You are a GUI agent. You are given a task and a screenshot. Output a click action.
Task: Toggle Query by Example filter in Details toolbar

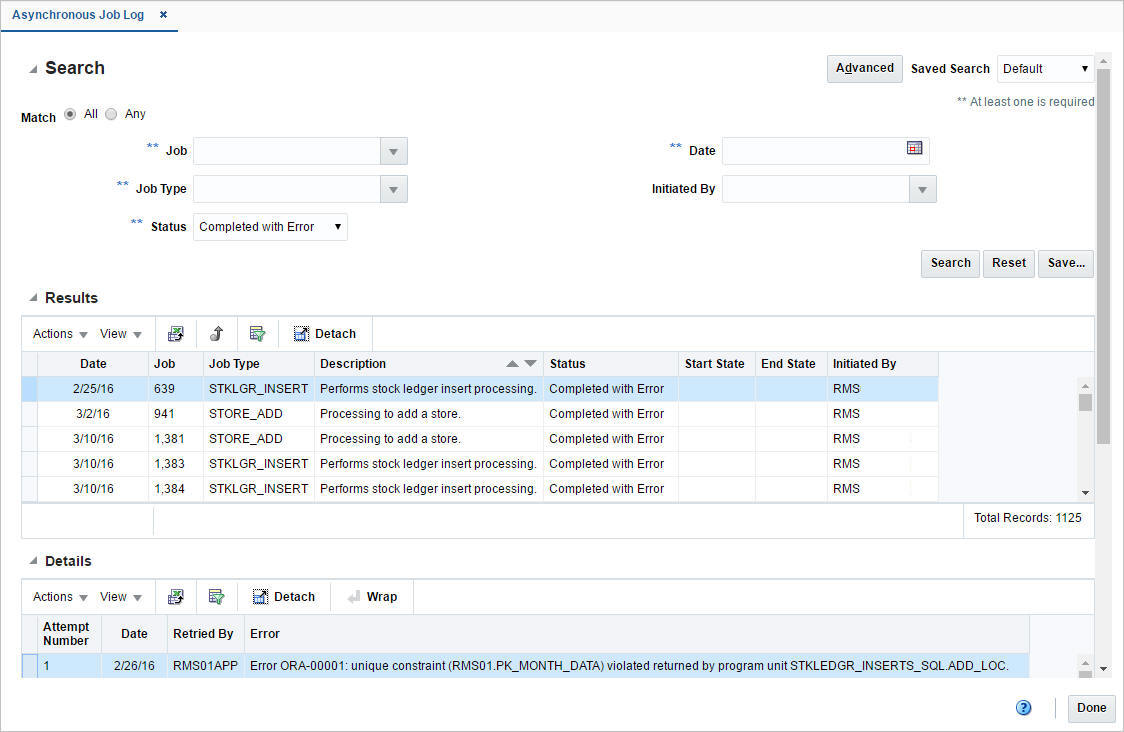point(217,596)
